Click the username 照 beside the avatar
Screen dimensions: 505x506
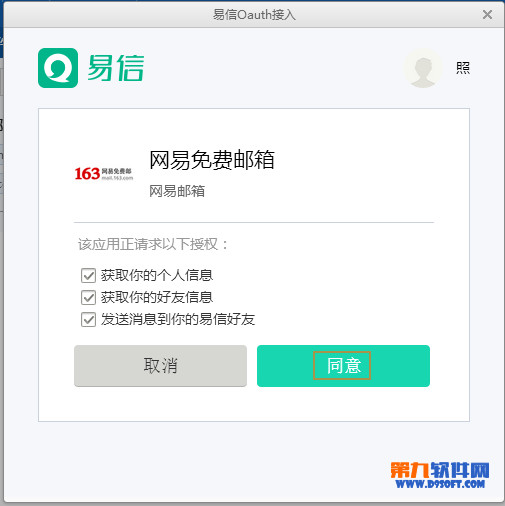point(463,68)
